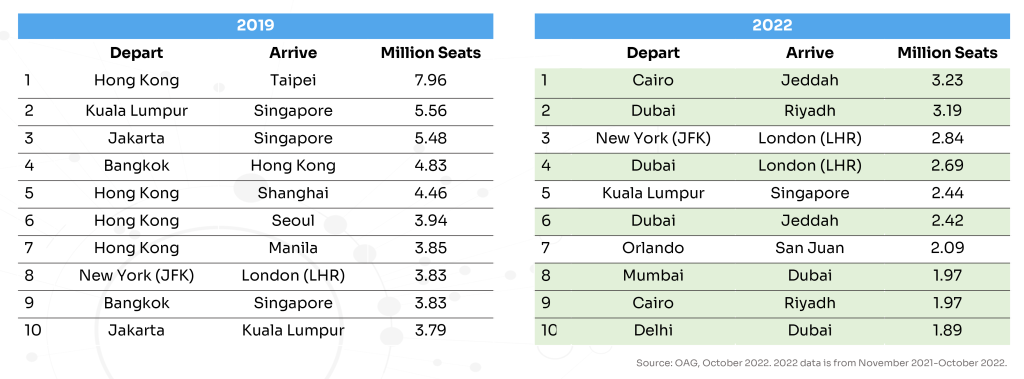Click the OAG source footnote text
This screenshot has width=1024, height=379.
pos(822,363)
